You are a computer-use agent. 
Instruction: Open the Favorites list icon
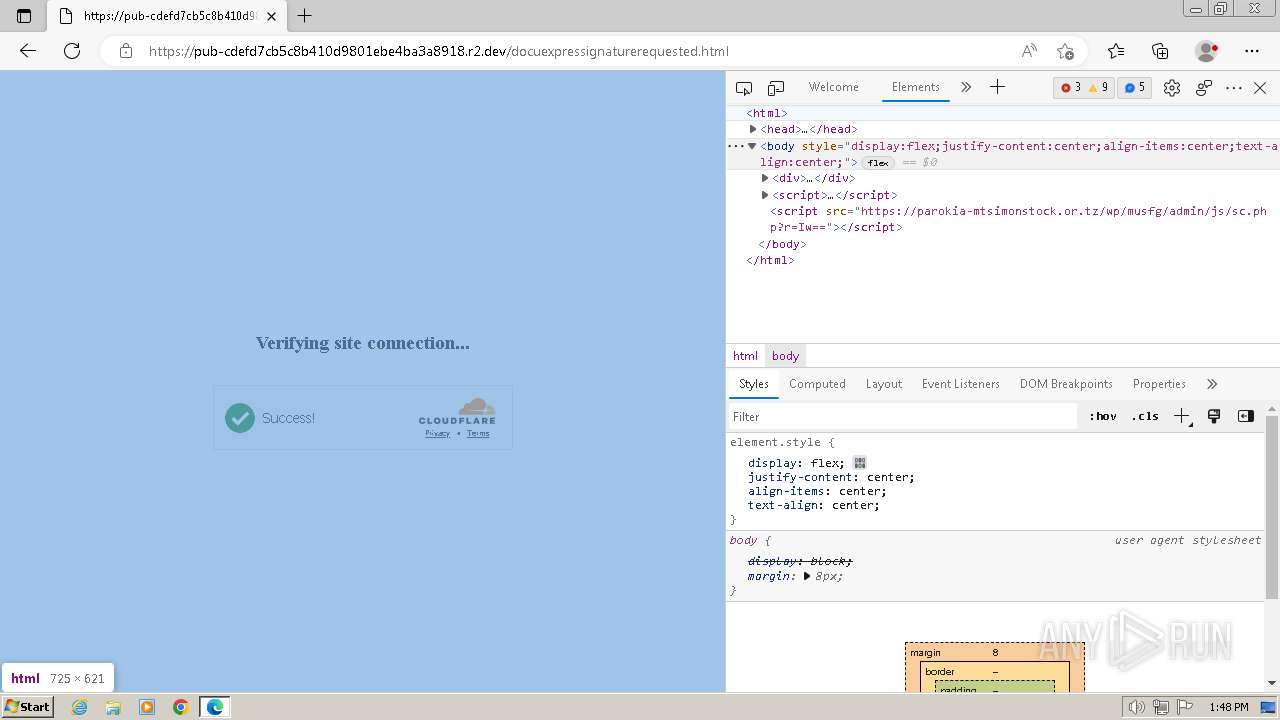click(x=1116, y=51)
